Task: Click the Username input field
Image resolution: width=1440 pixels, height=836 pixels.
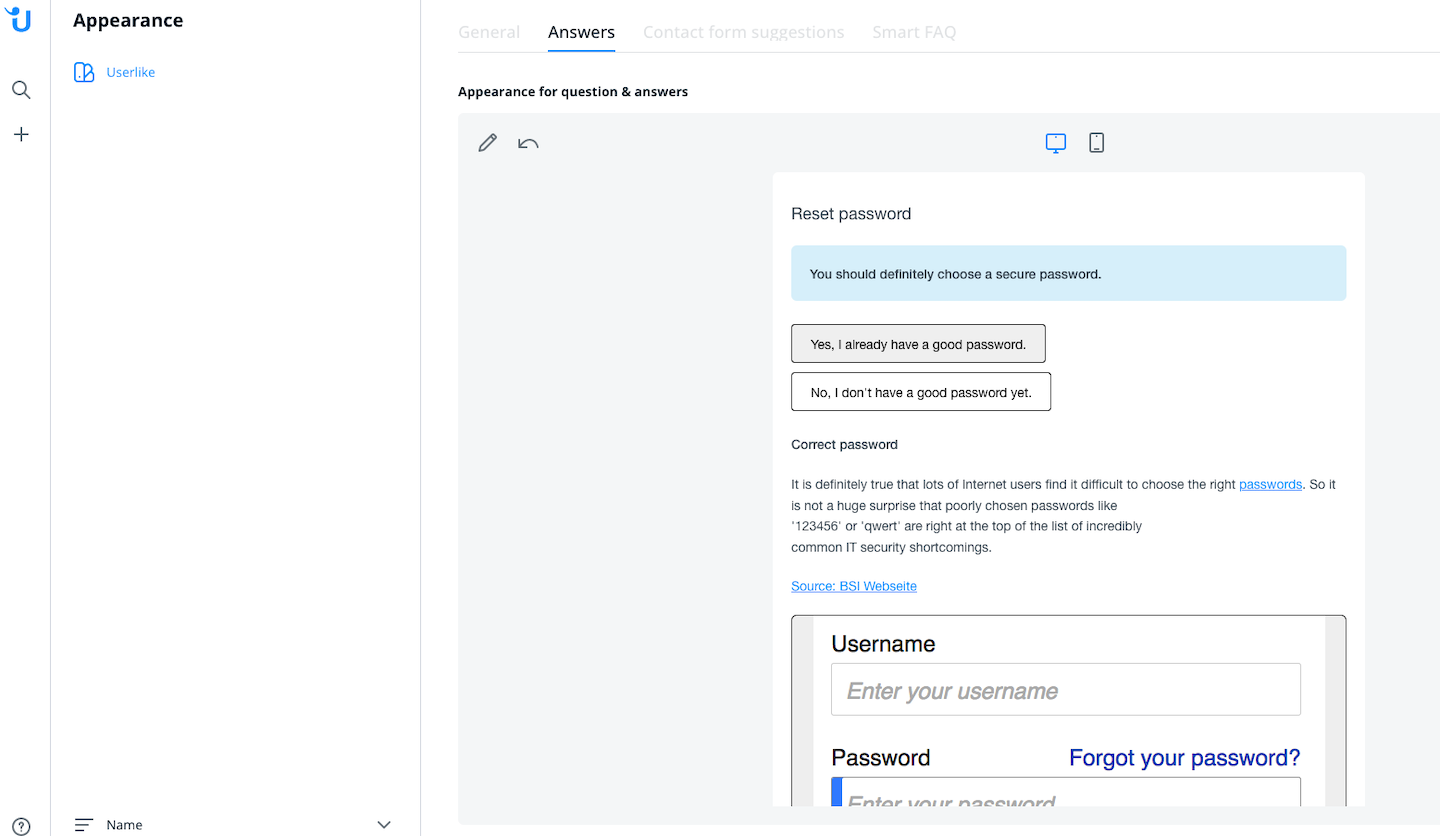Action: click(1066, 690)
